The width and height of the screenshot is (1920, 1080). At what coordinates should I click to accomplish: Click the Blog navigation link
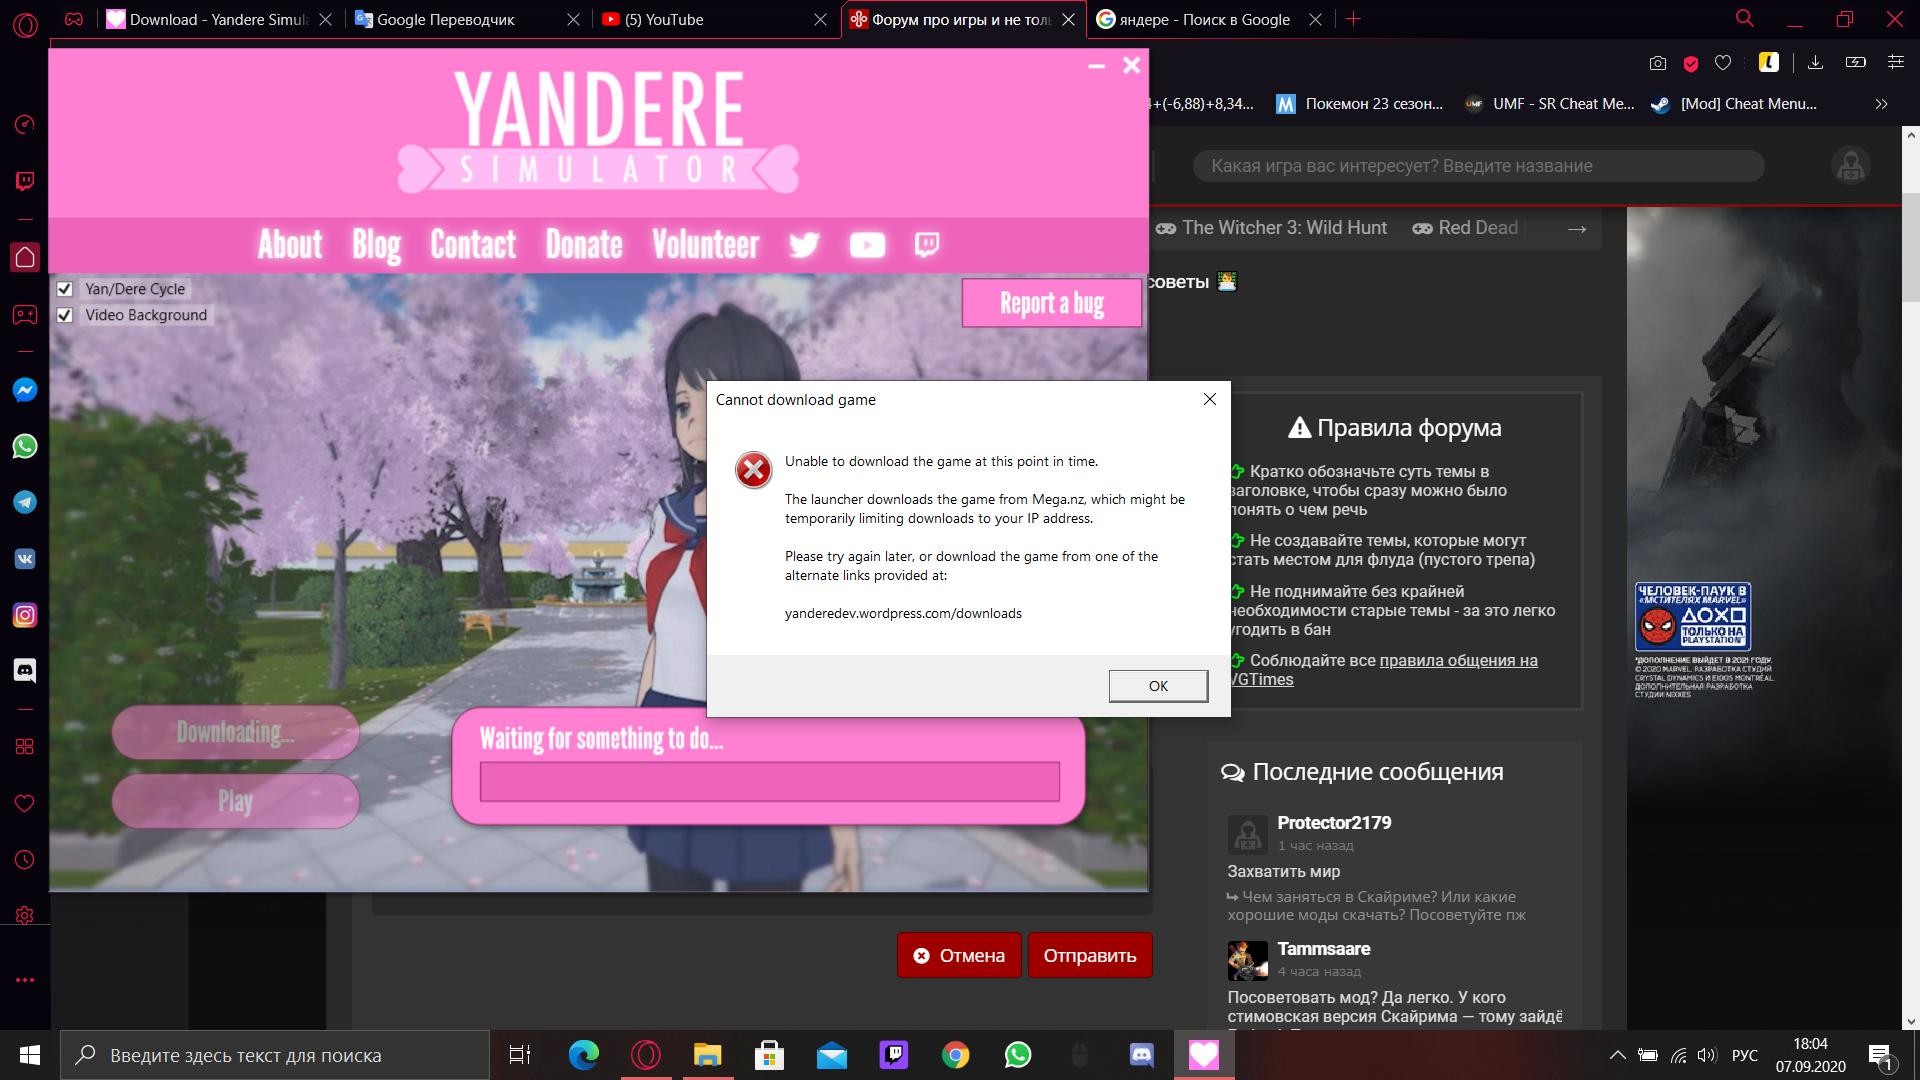pos(377,244)
